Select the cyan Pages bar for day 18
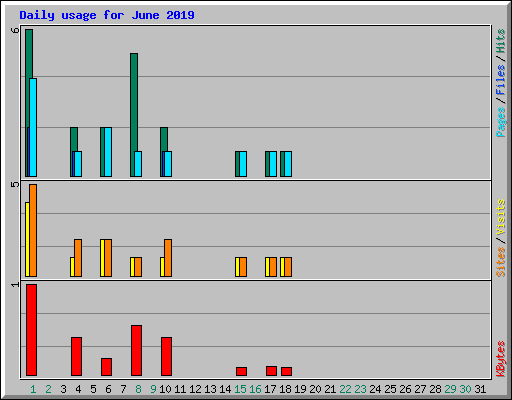Image resolution: width=512 pixels, height=400 pixels. point(288,164)
